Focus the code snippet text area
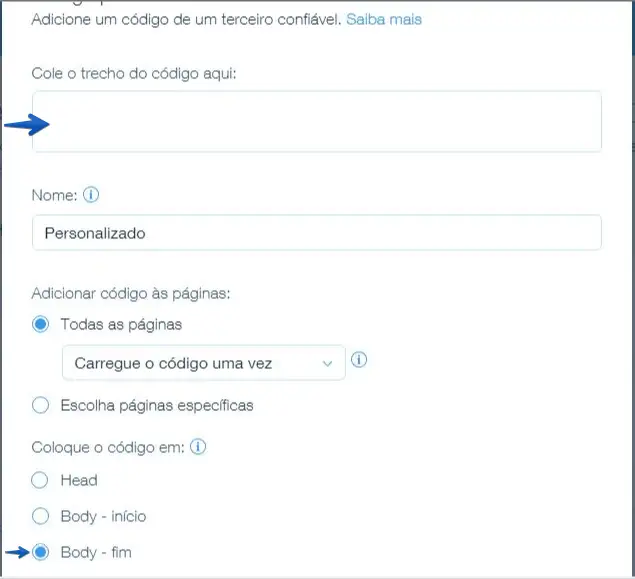 click(317, 121)
